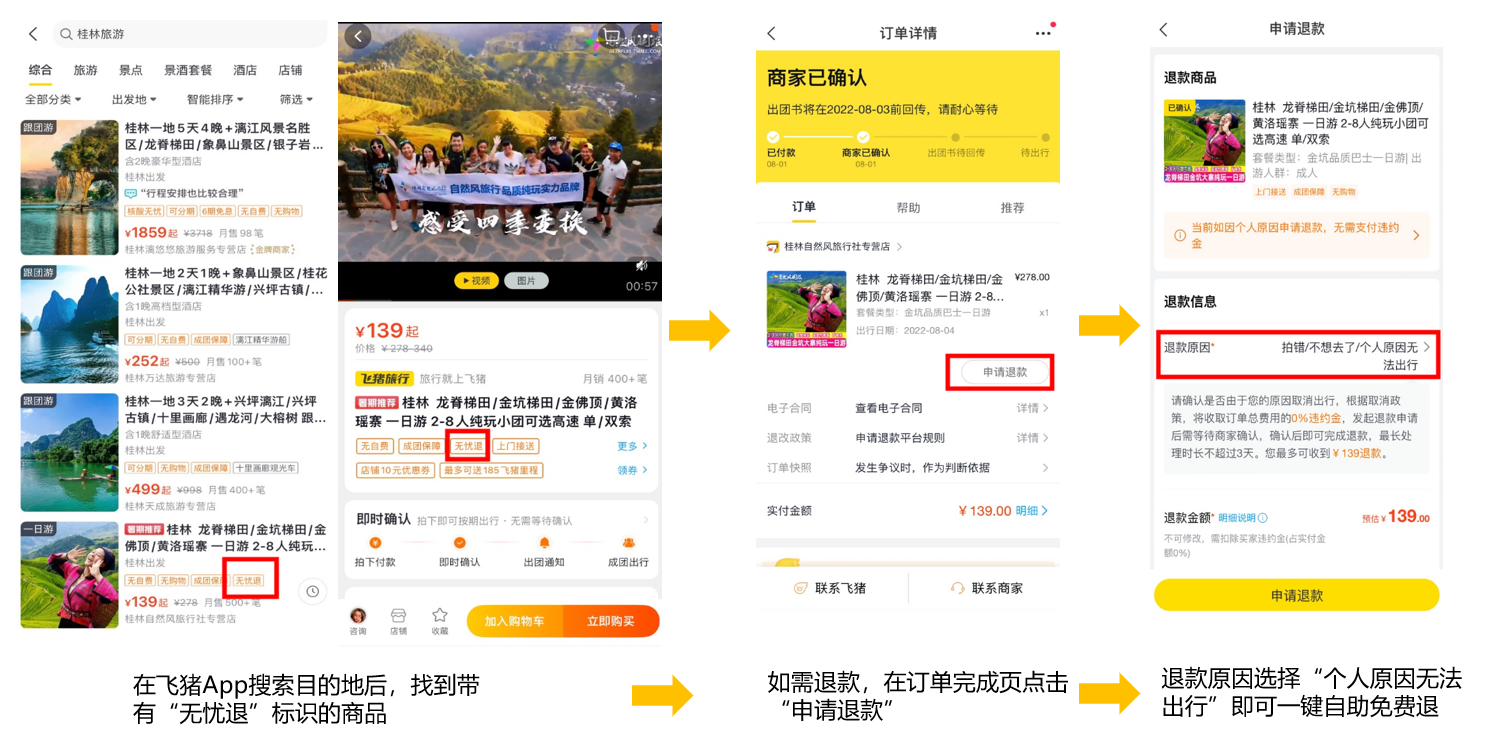Switch the media view to 视频

pos(476,281)
